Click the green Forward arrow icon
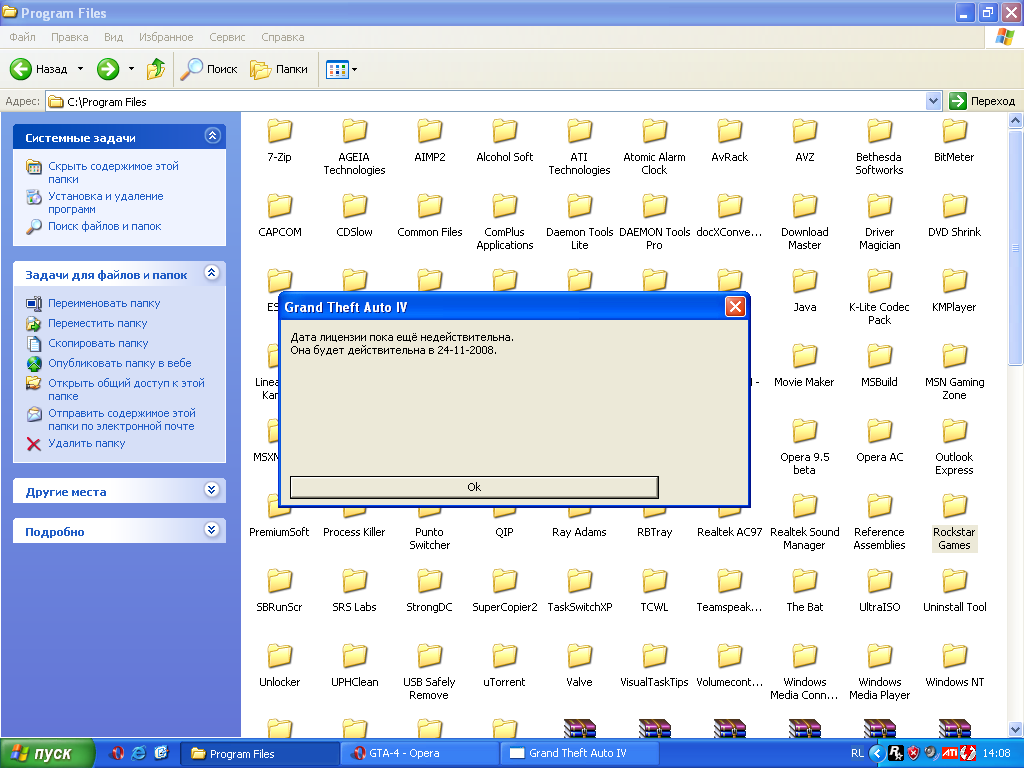The height and width of the screenshot is (768, 1024). pyautogui.click(x=108, y=69)
